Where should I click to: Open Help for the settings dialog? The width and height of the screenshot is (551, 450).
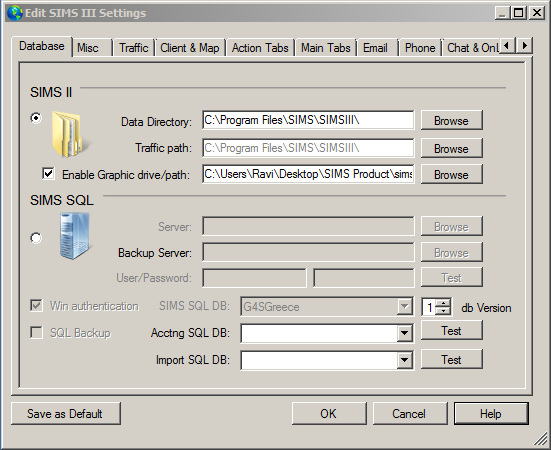click(491, 413)
